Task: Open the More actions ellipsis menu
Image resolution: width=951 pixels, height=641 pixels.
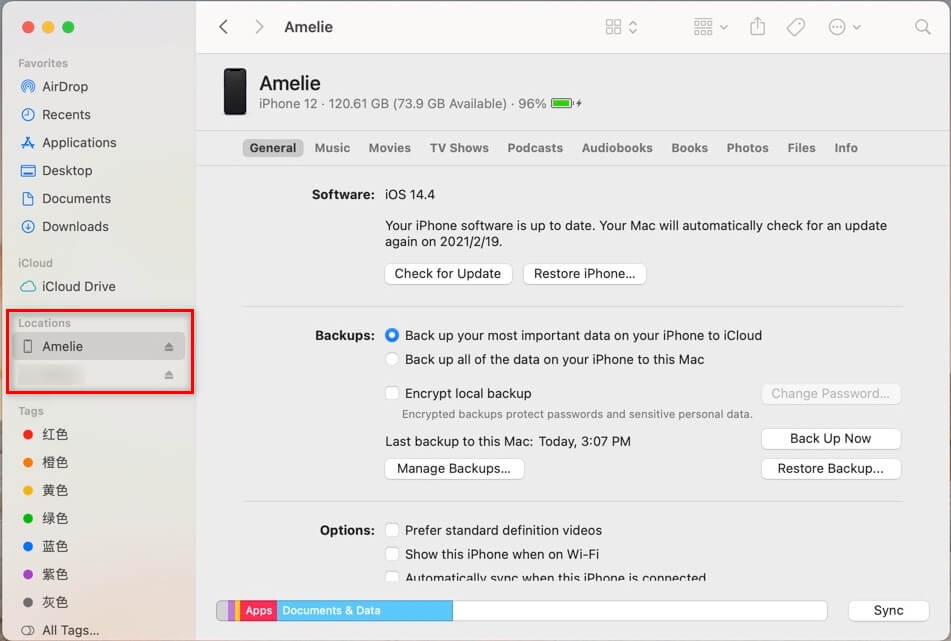Action: coord(844,27)
